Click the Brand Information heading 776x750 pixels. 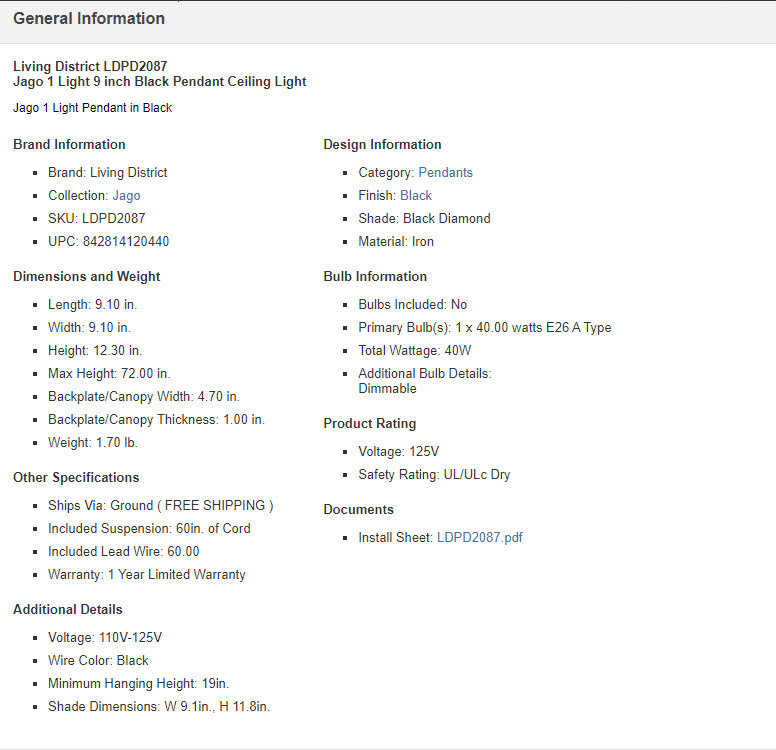[x=69, y=145]
